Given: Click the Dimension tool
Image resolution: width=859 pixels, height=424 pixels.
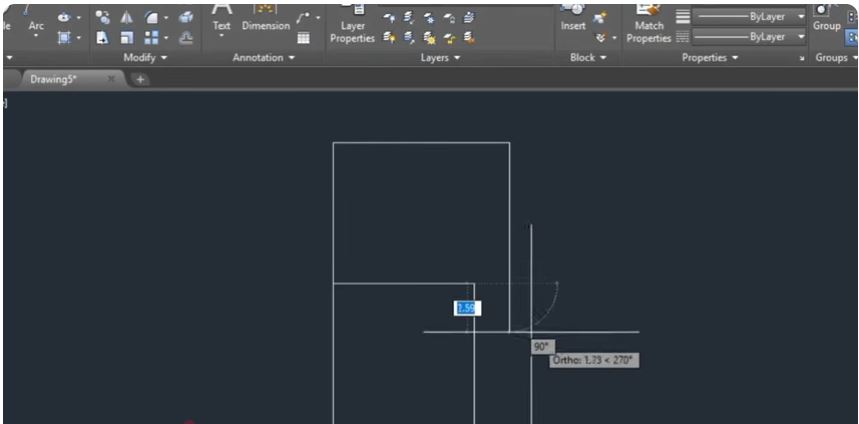Looking at the screenshot, I should (266, 18).
